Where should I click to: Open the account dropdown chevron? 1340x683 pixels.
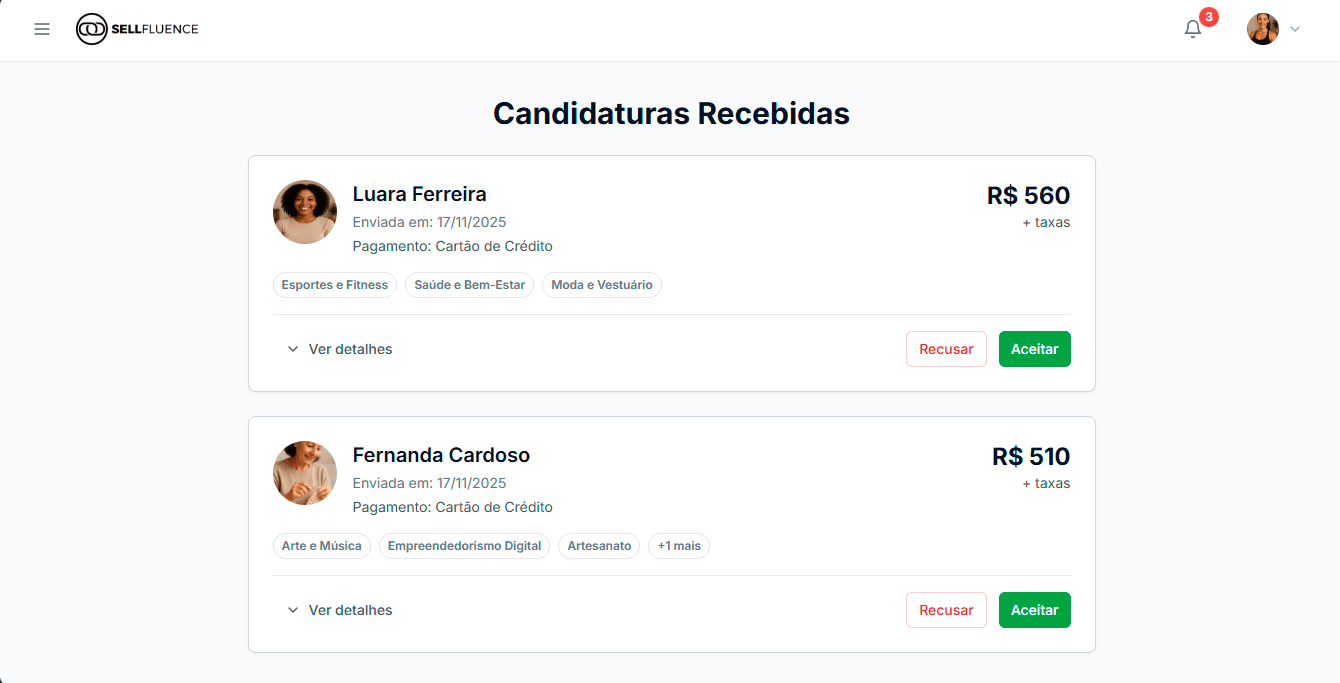(x=1295, y=29)
